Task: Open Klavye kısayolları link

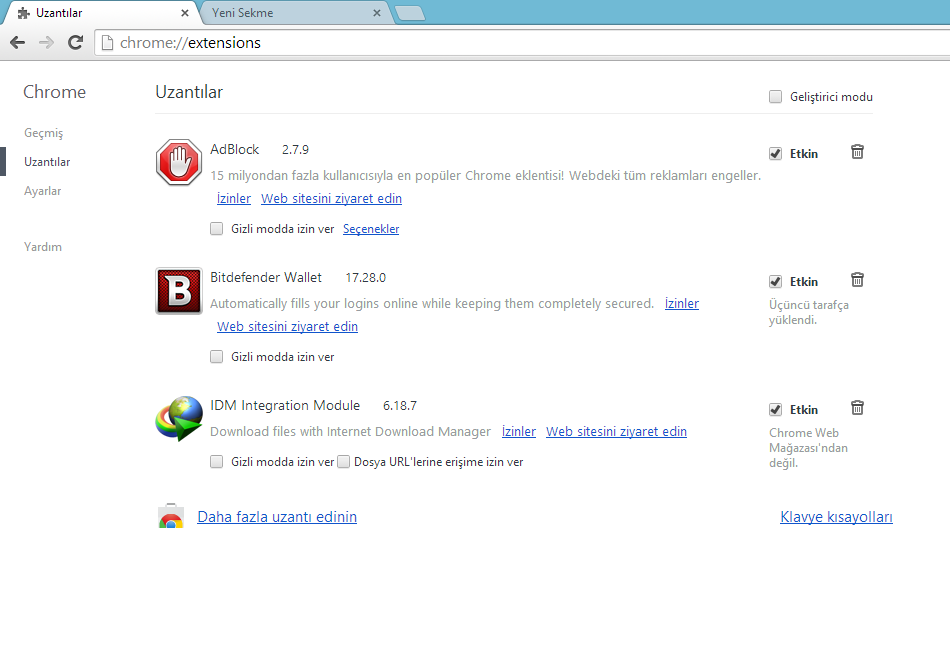Action: coord(836,516)
